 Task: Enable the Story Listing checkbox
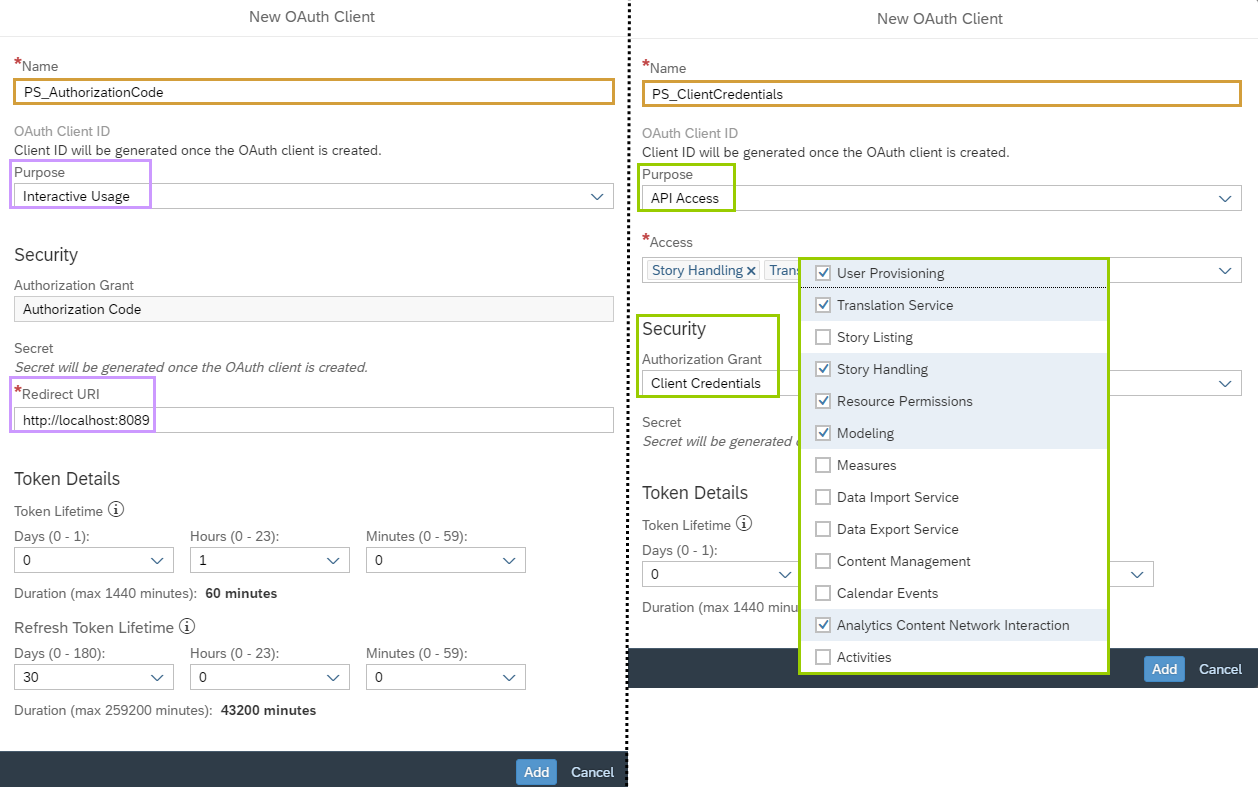click(823, 337)
